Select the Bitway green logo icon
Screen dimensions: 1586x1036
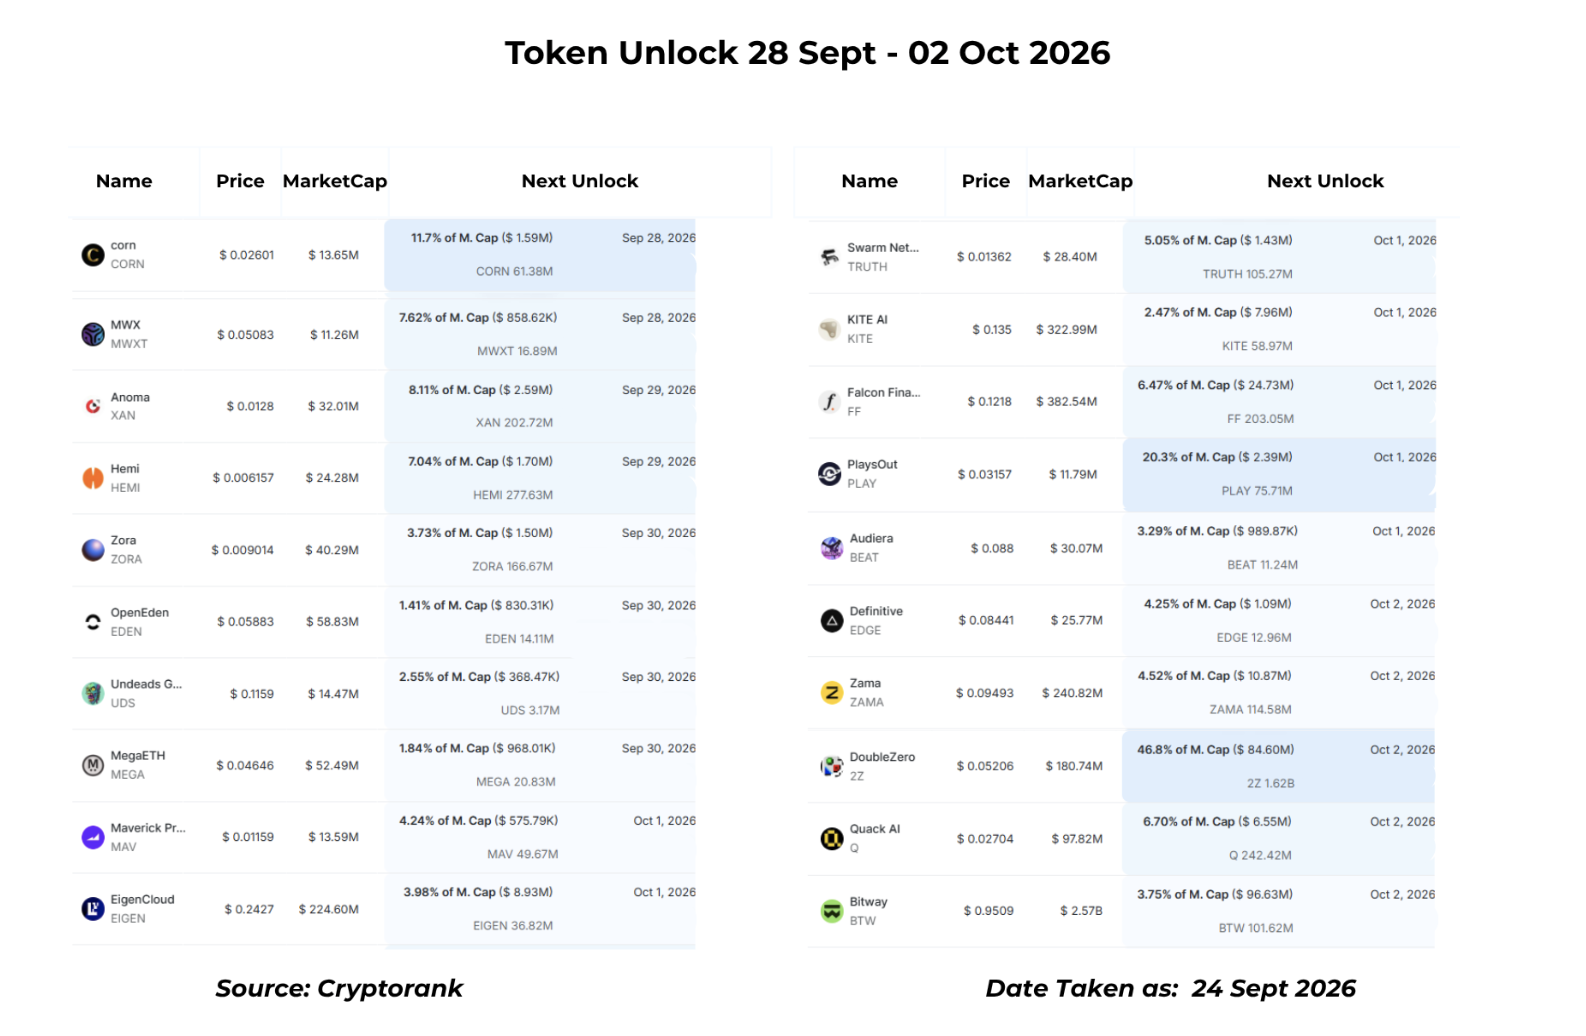click(x=832, y=911)
